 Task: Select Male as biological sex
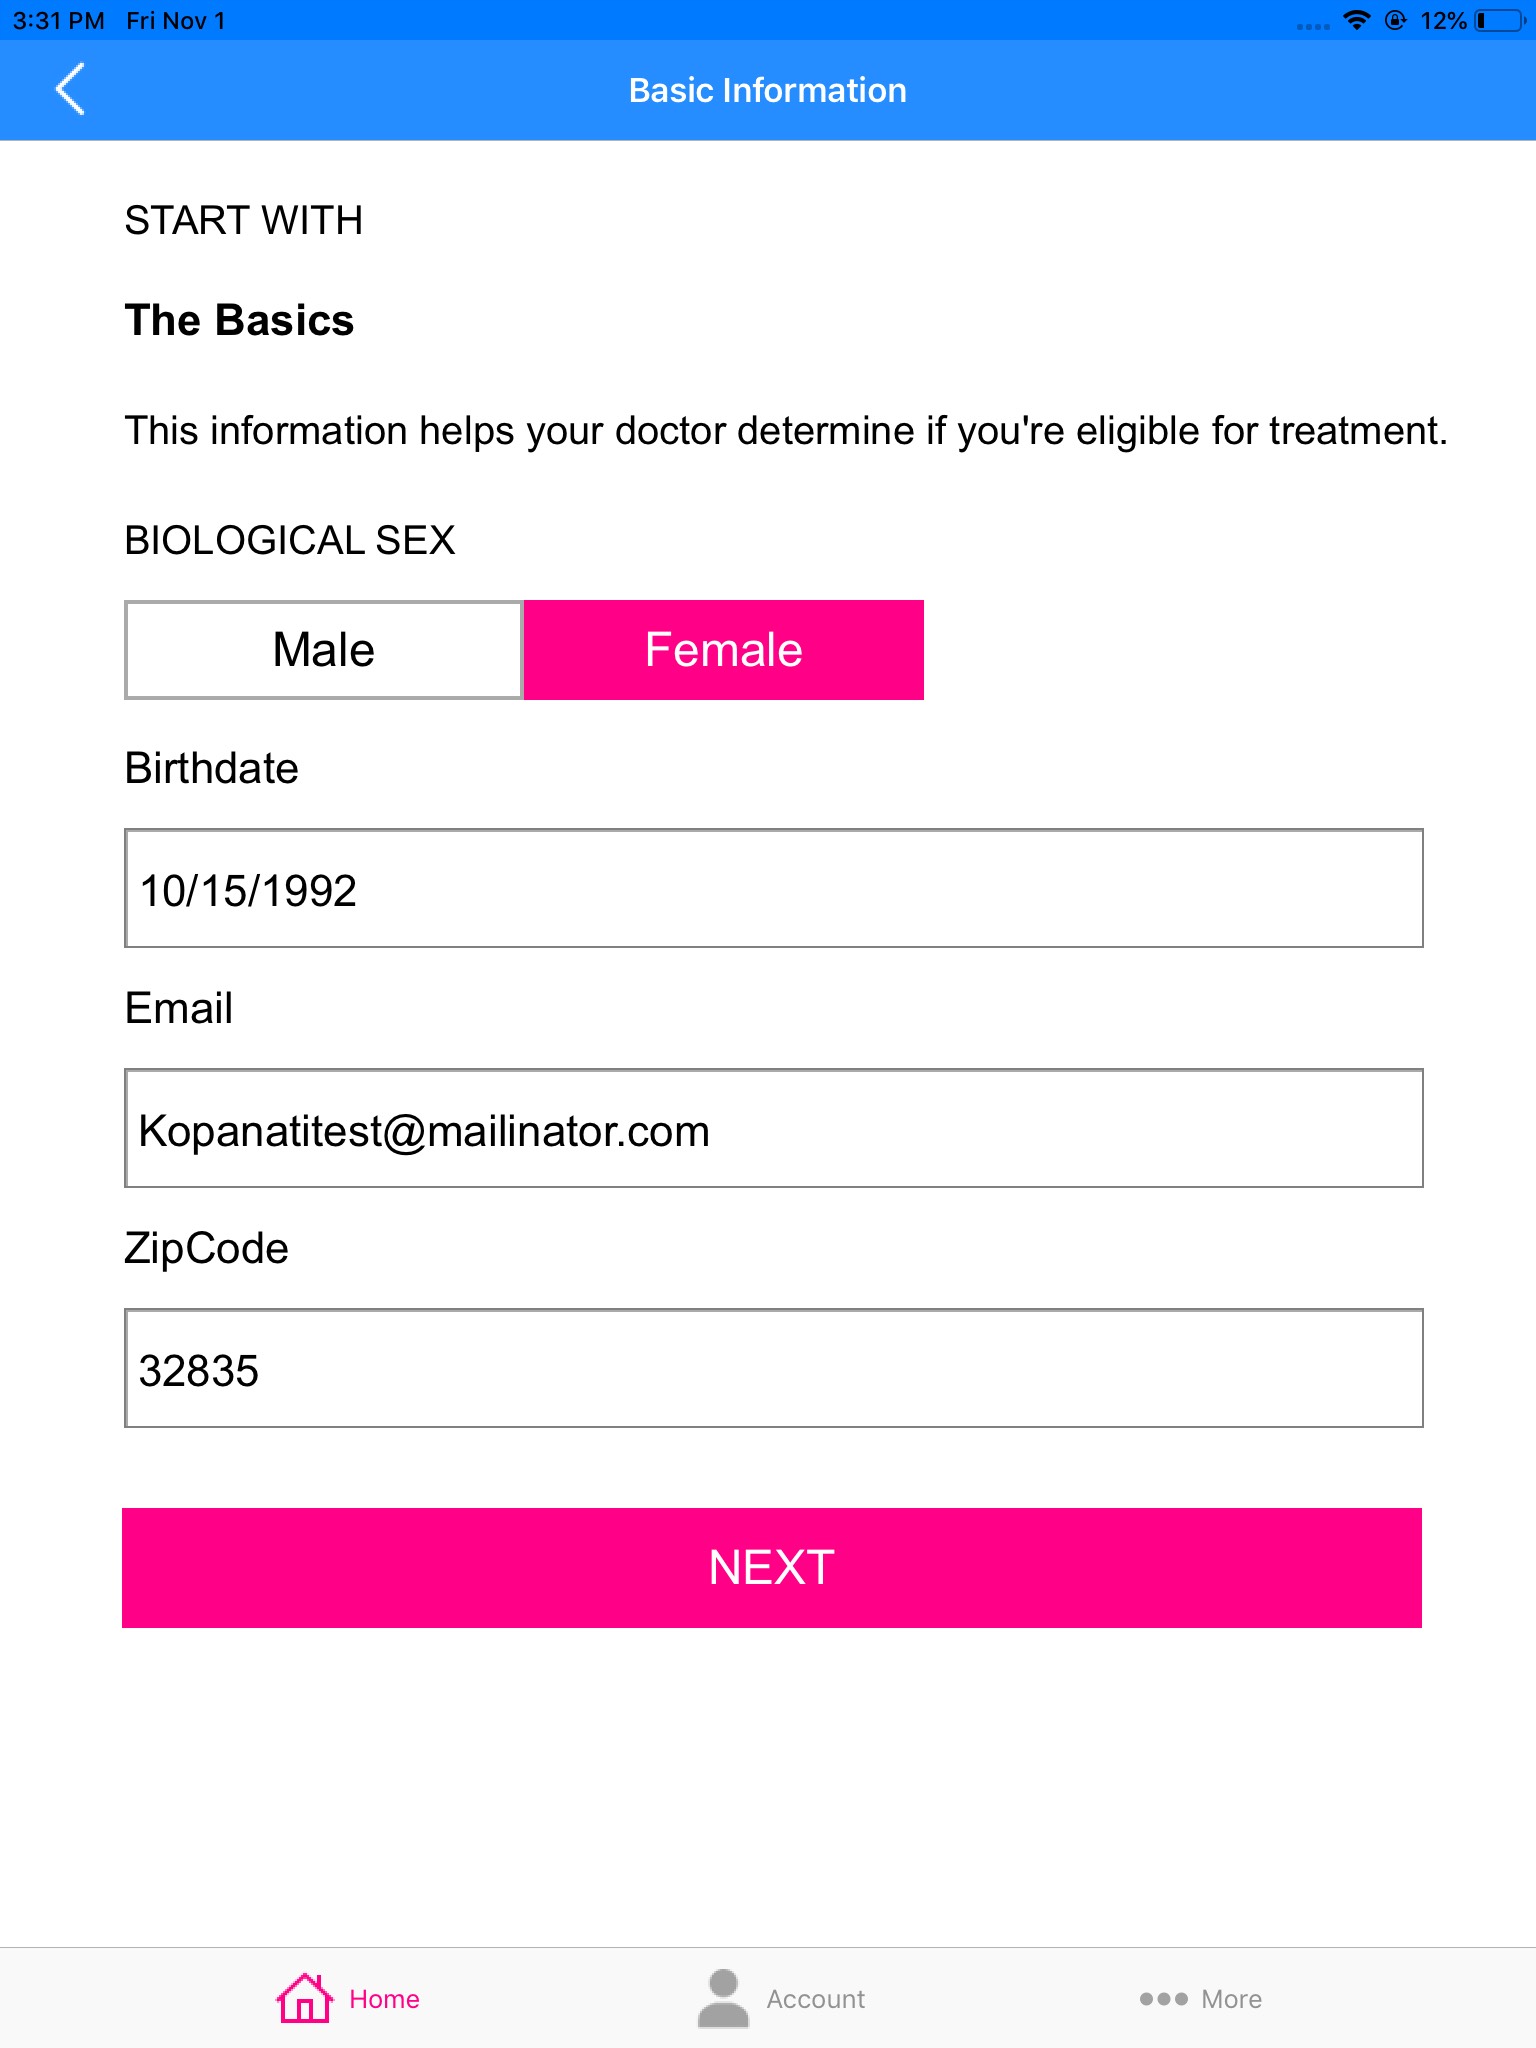[x=323, y=650]
